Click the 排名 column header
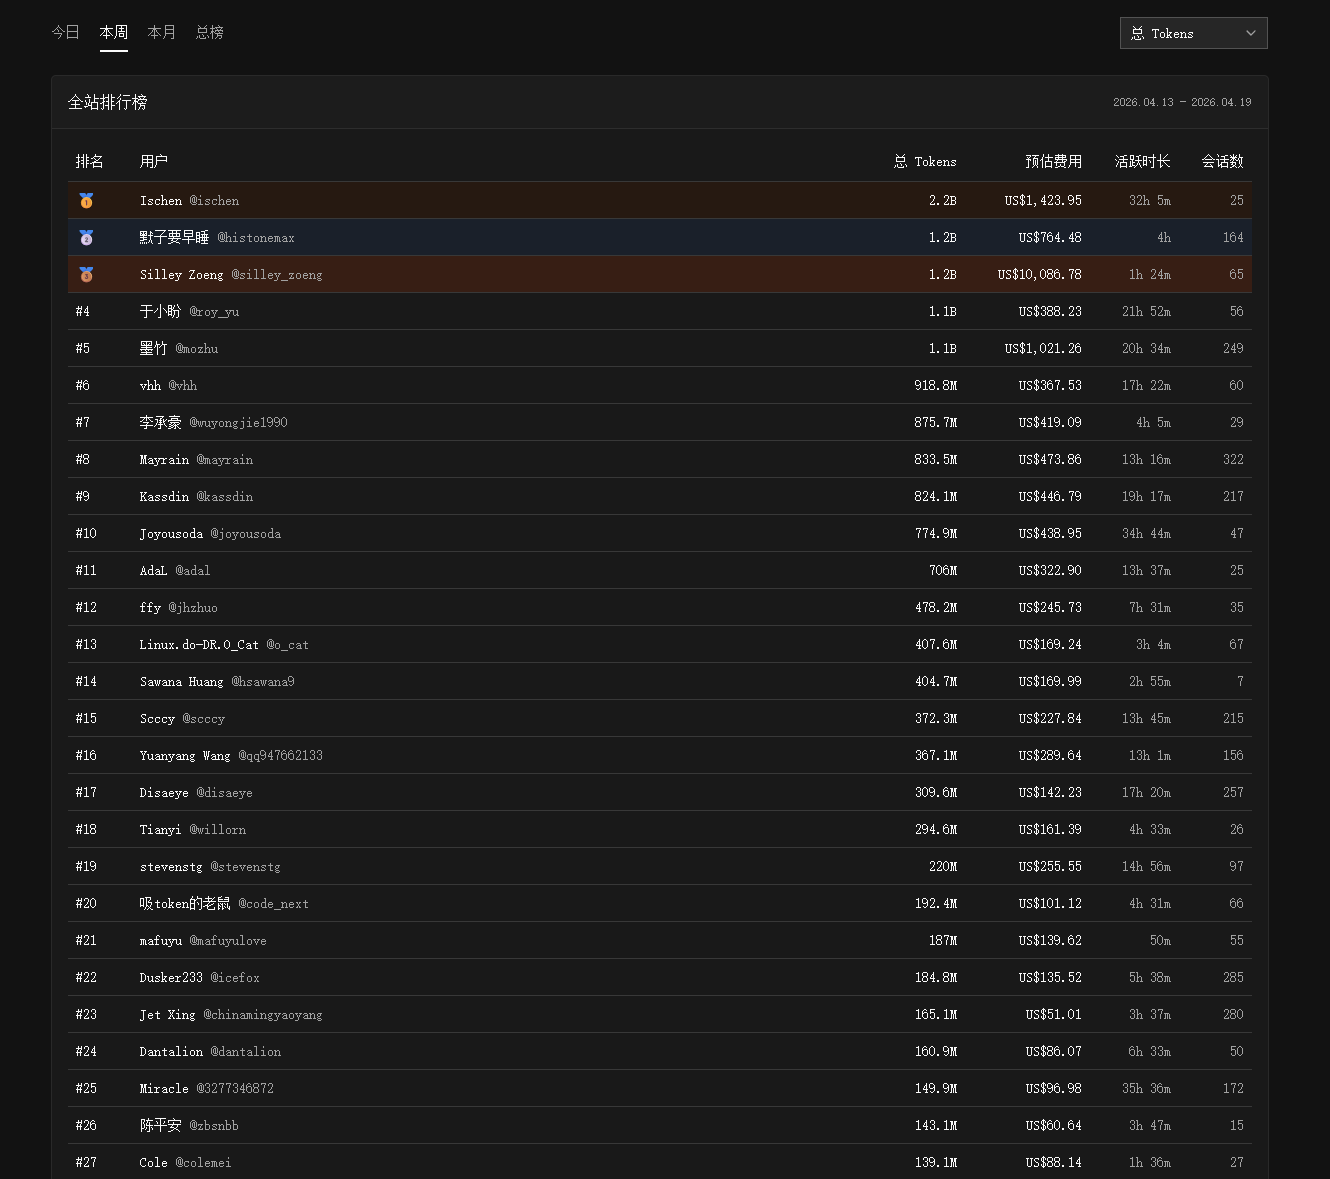 [89, 161]
